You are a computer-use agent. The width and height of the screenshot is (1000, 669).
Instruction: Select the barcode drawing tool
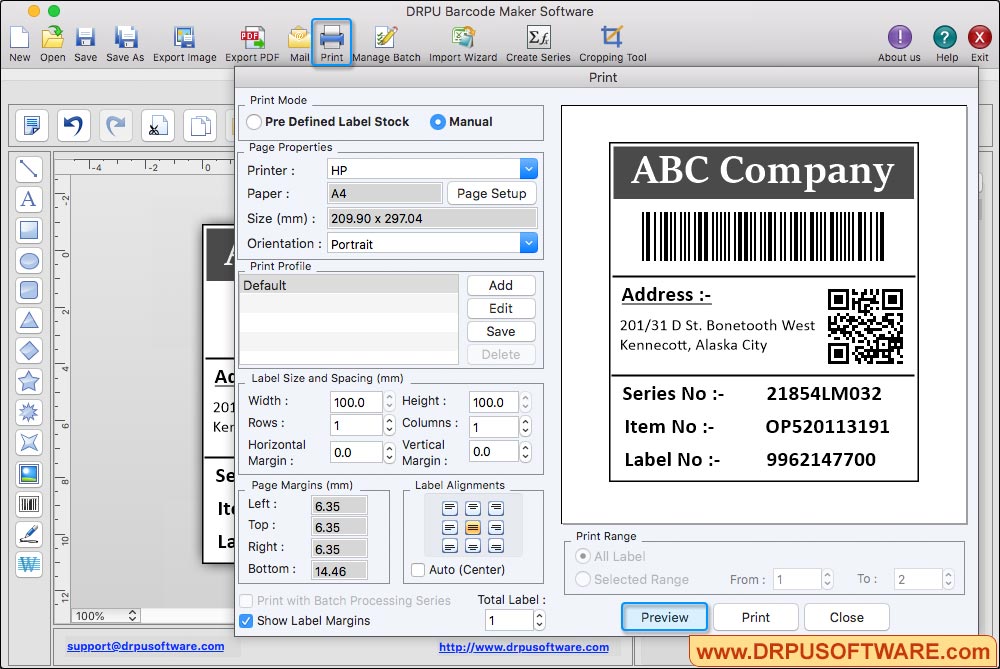pyautogui.click(x=29, y=503)
